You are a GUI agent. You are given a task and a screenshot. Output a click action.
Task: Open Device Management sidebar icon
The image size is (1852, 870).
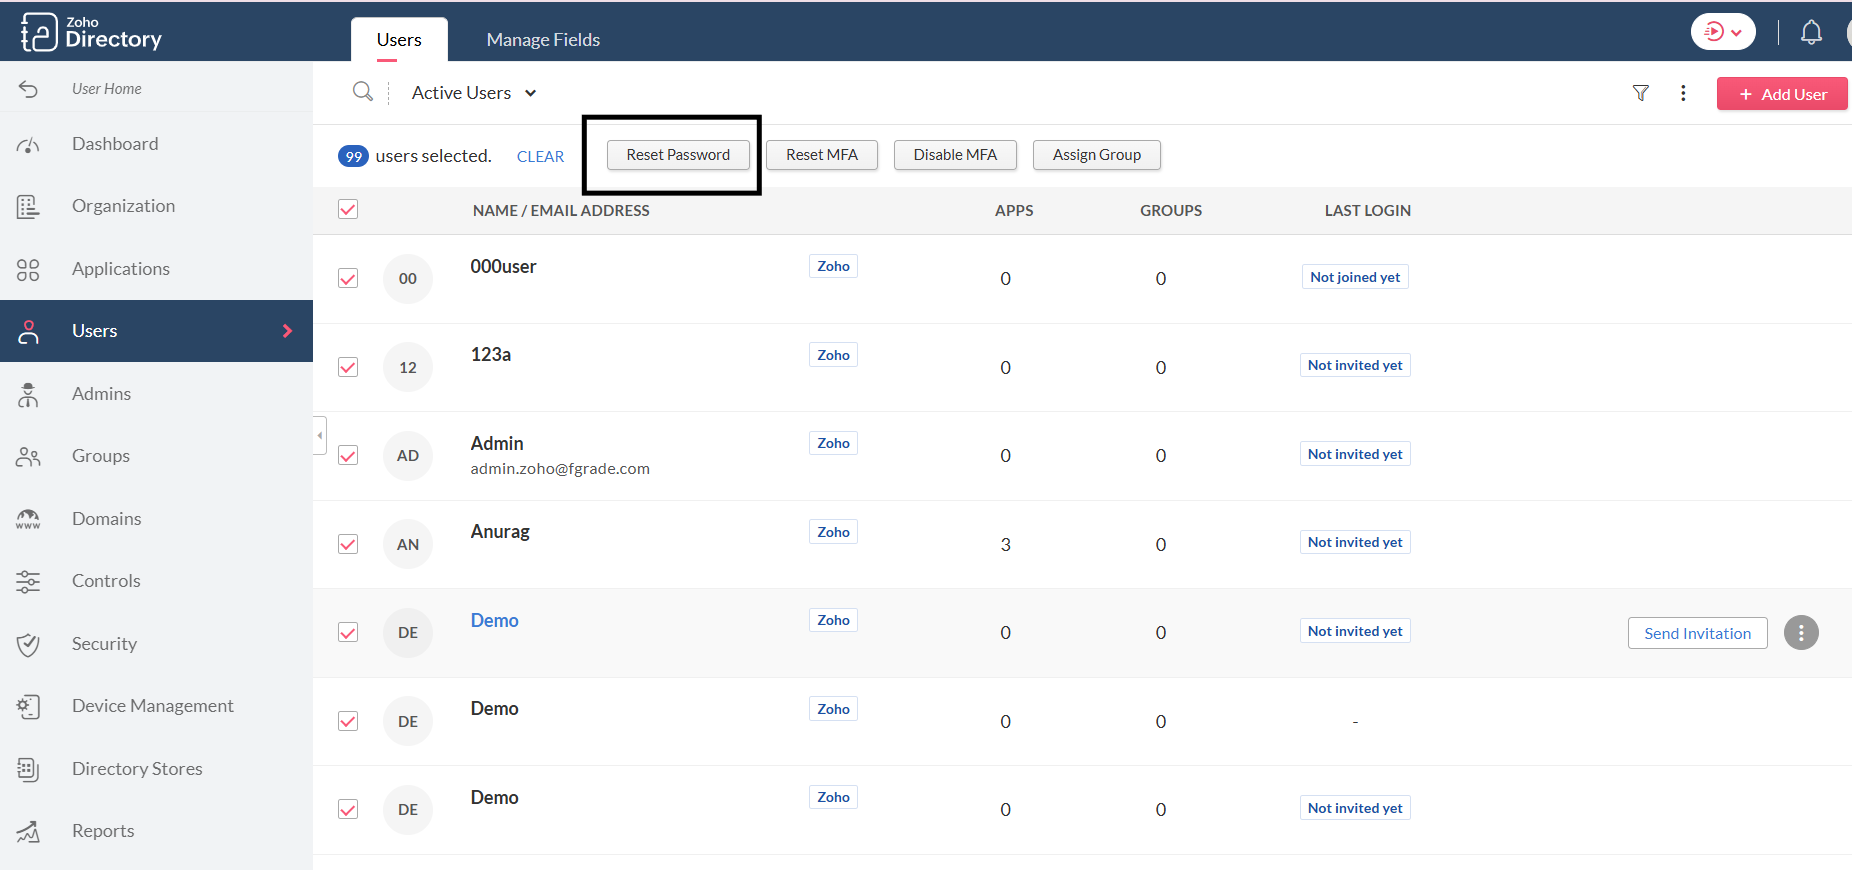28,706
